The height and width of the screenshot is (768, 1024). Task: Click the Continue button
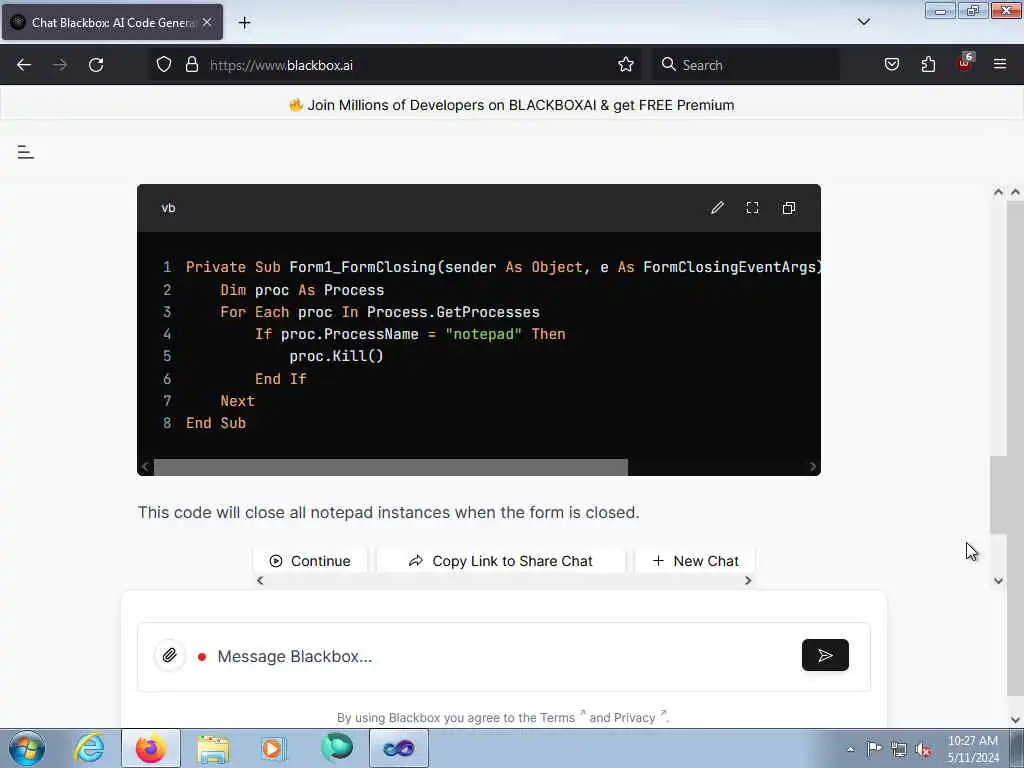pos(310,561)
